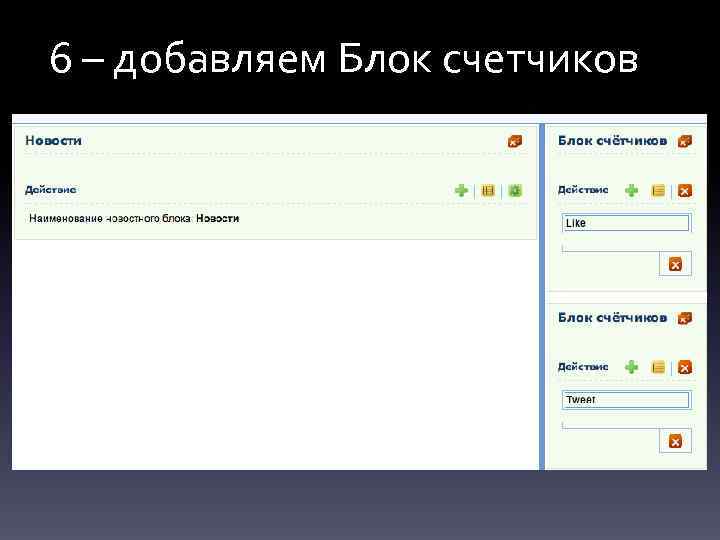The height and width of the screenshot is (540, 720).
Task: Click green icon rightmost in Новости action row
Action: (515, 190)
